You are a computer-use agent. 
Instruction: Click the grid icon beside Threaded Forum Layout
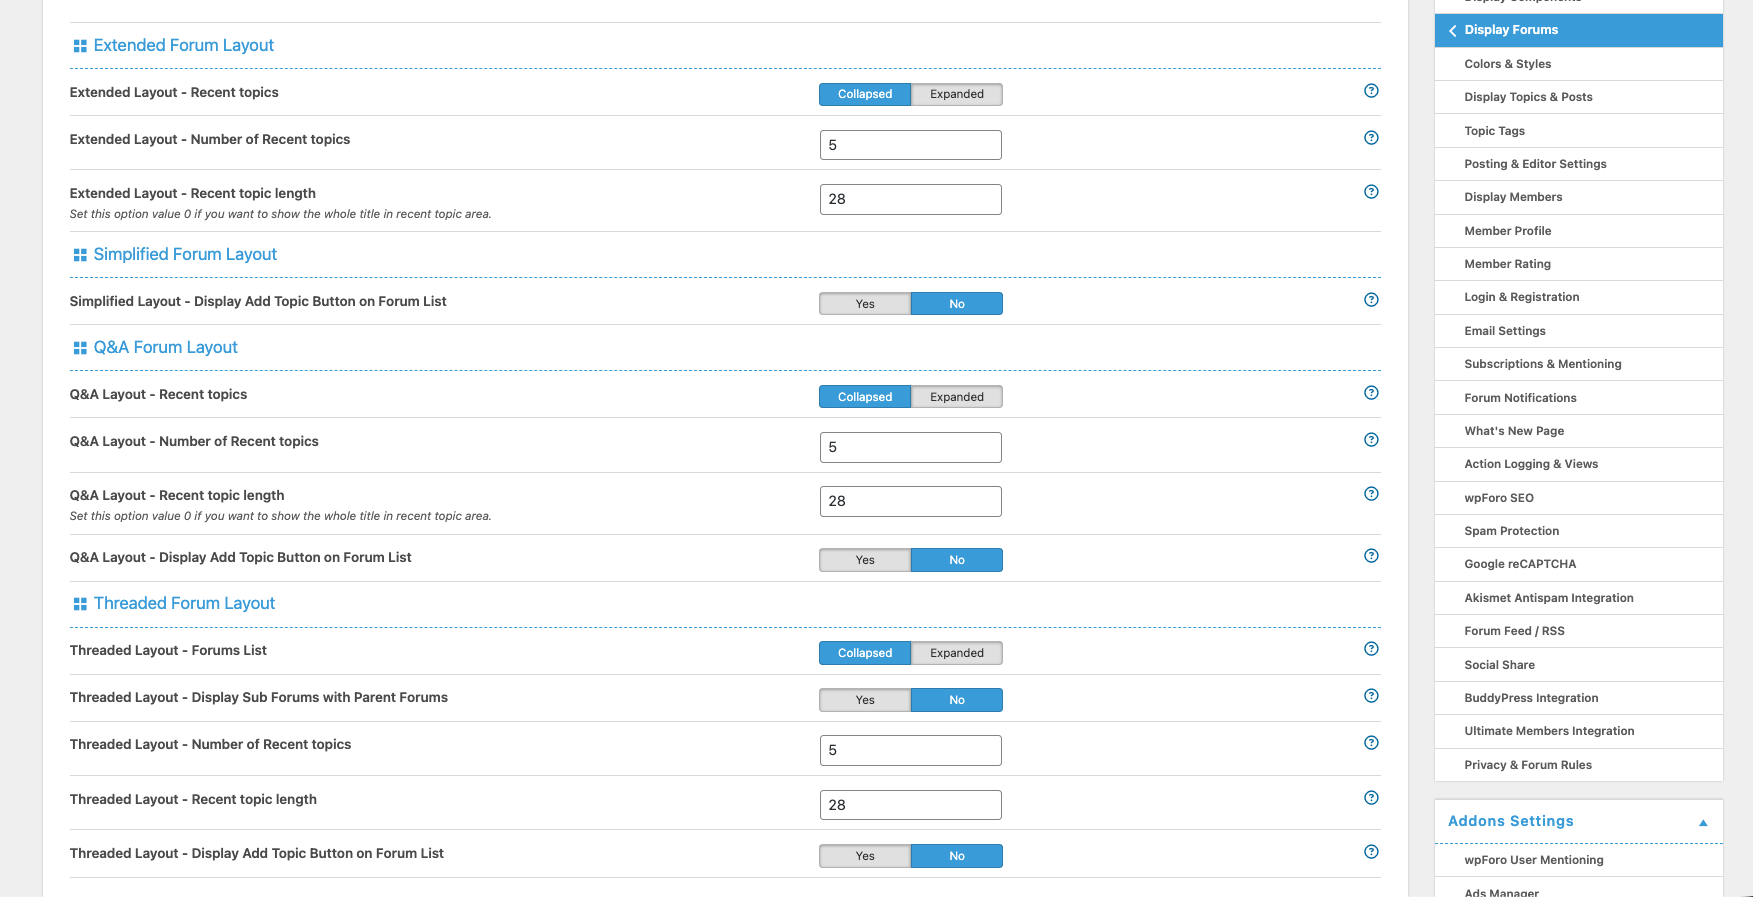click(x=80, y=604)
